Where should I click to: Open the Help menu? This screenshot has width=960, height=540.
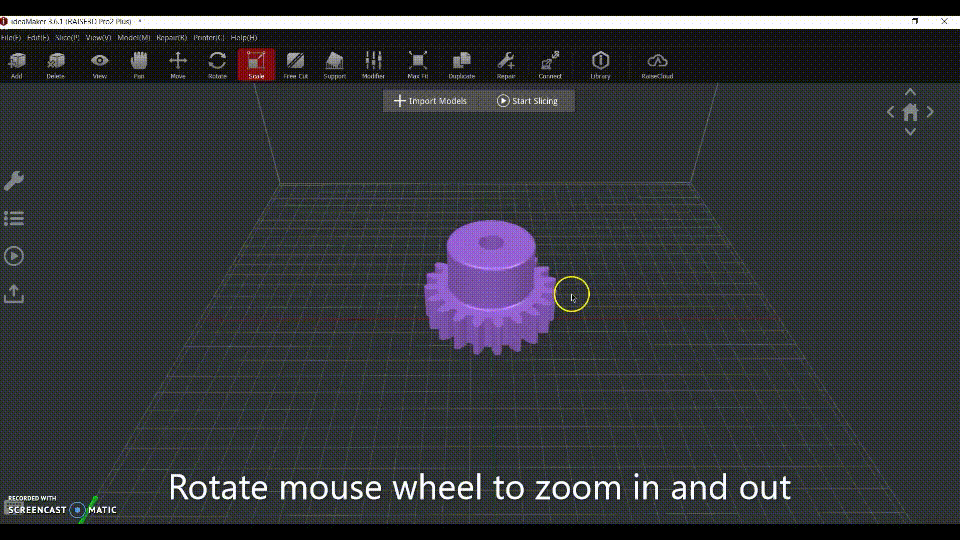pos(244,37)
